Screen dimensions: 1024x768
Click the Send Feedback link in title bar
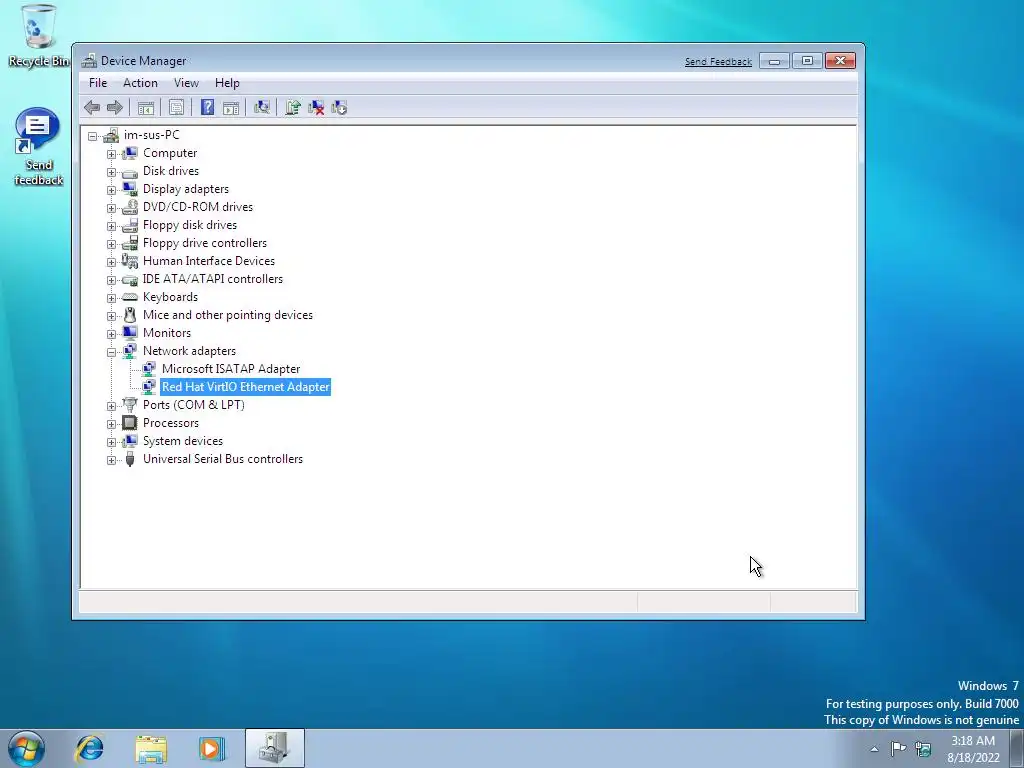tap(718, 61)
